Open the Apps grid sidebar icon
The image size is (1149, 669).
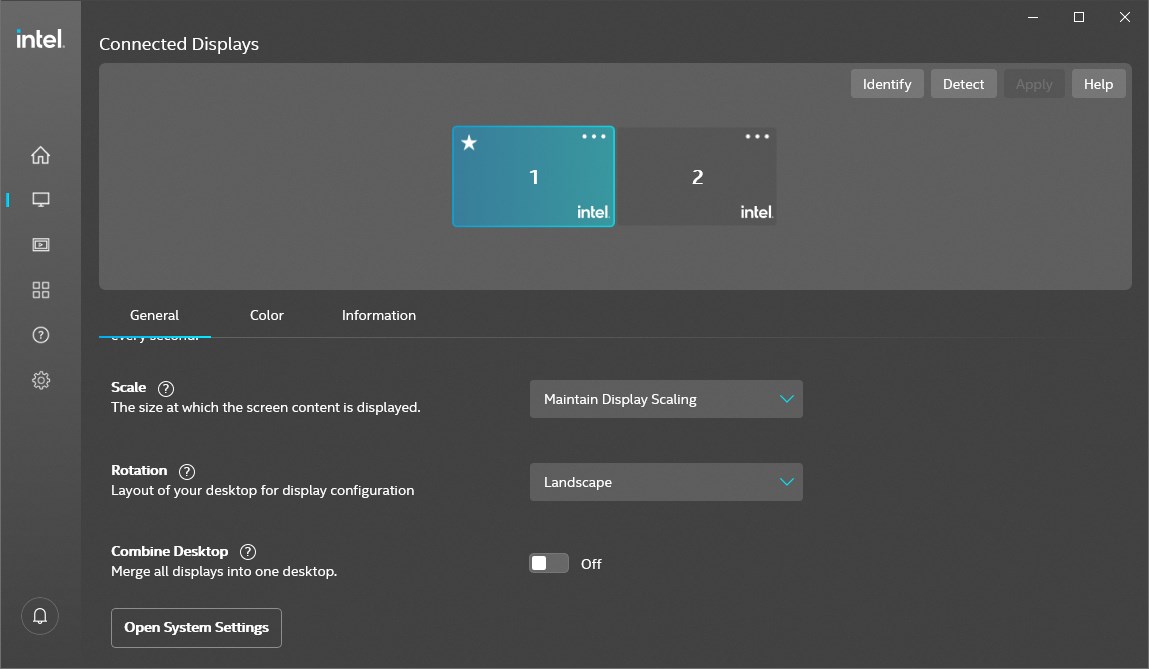coord(40,290)
